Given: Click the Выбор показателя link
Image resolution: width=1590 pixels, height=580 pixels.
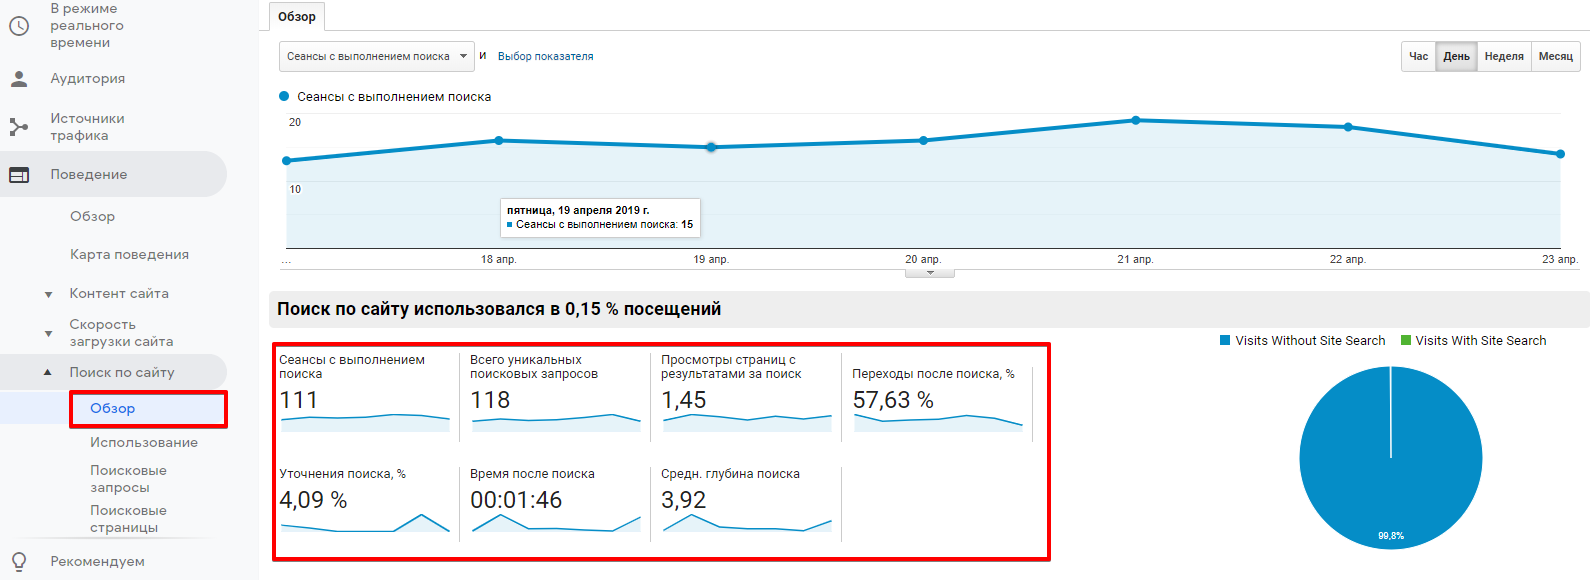Looking at the screenshot, I should (x=545, y=57).
